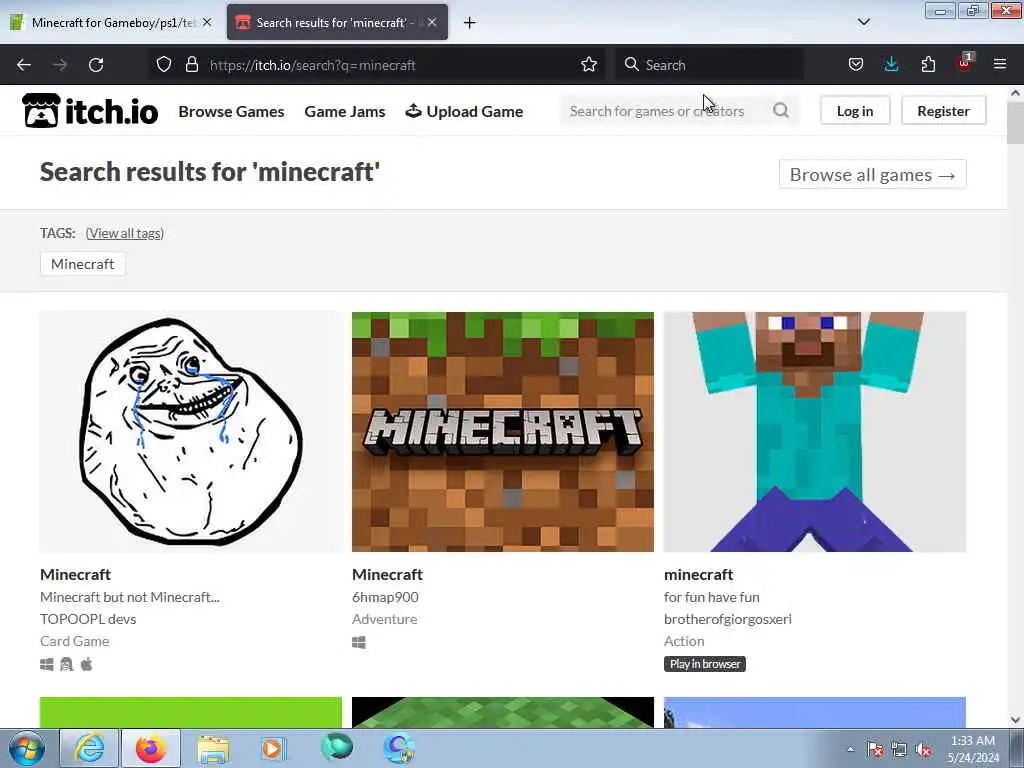Focus the search games or creators field
The width and height of the screenshot is (1024, 768).
666,111
